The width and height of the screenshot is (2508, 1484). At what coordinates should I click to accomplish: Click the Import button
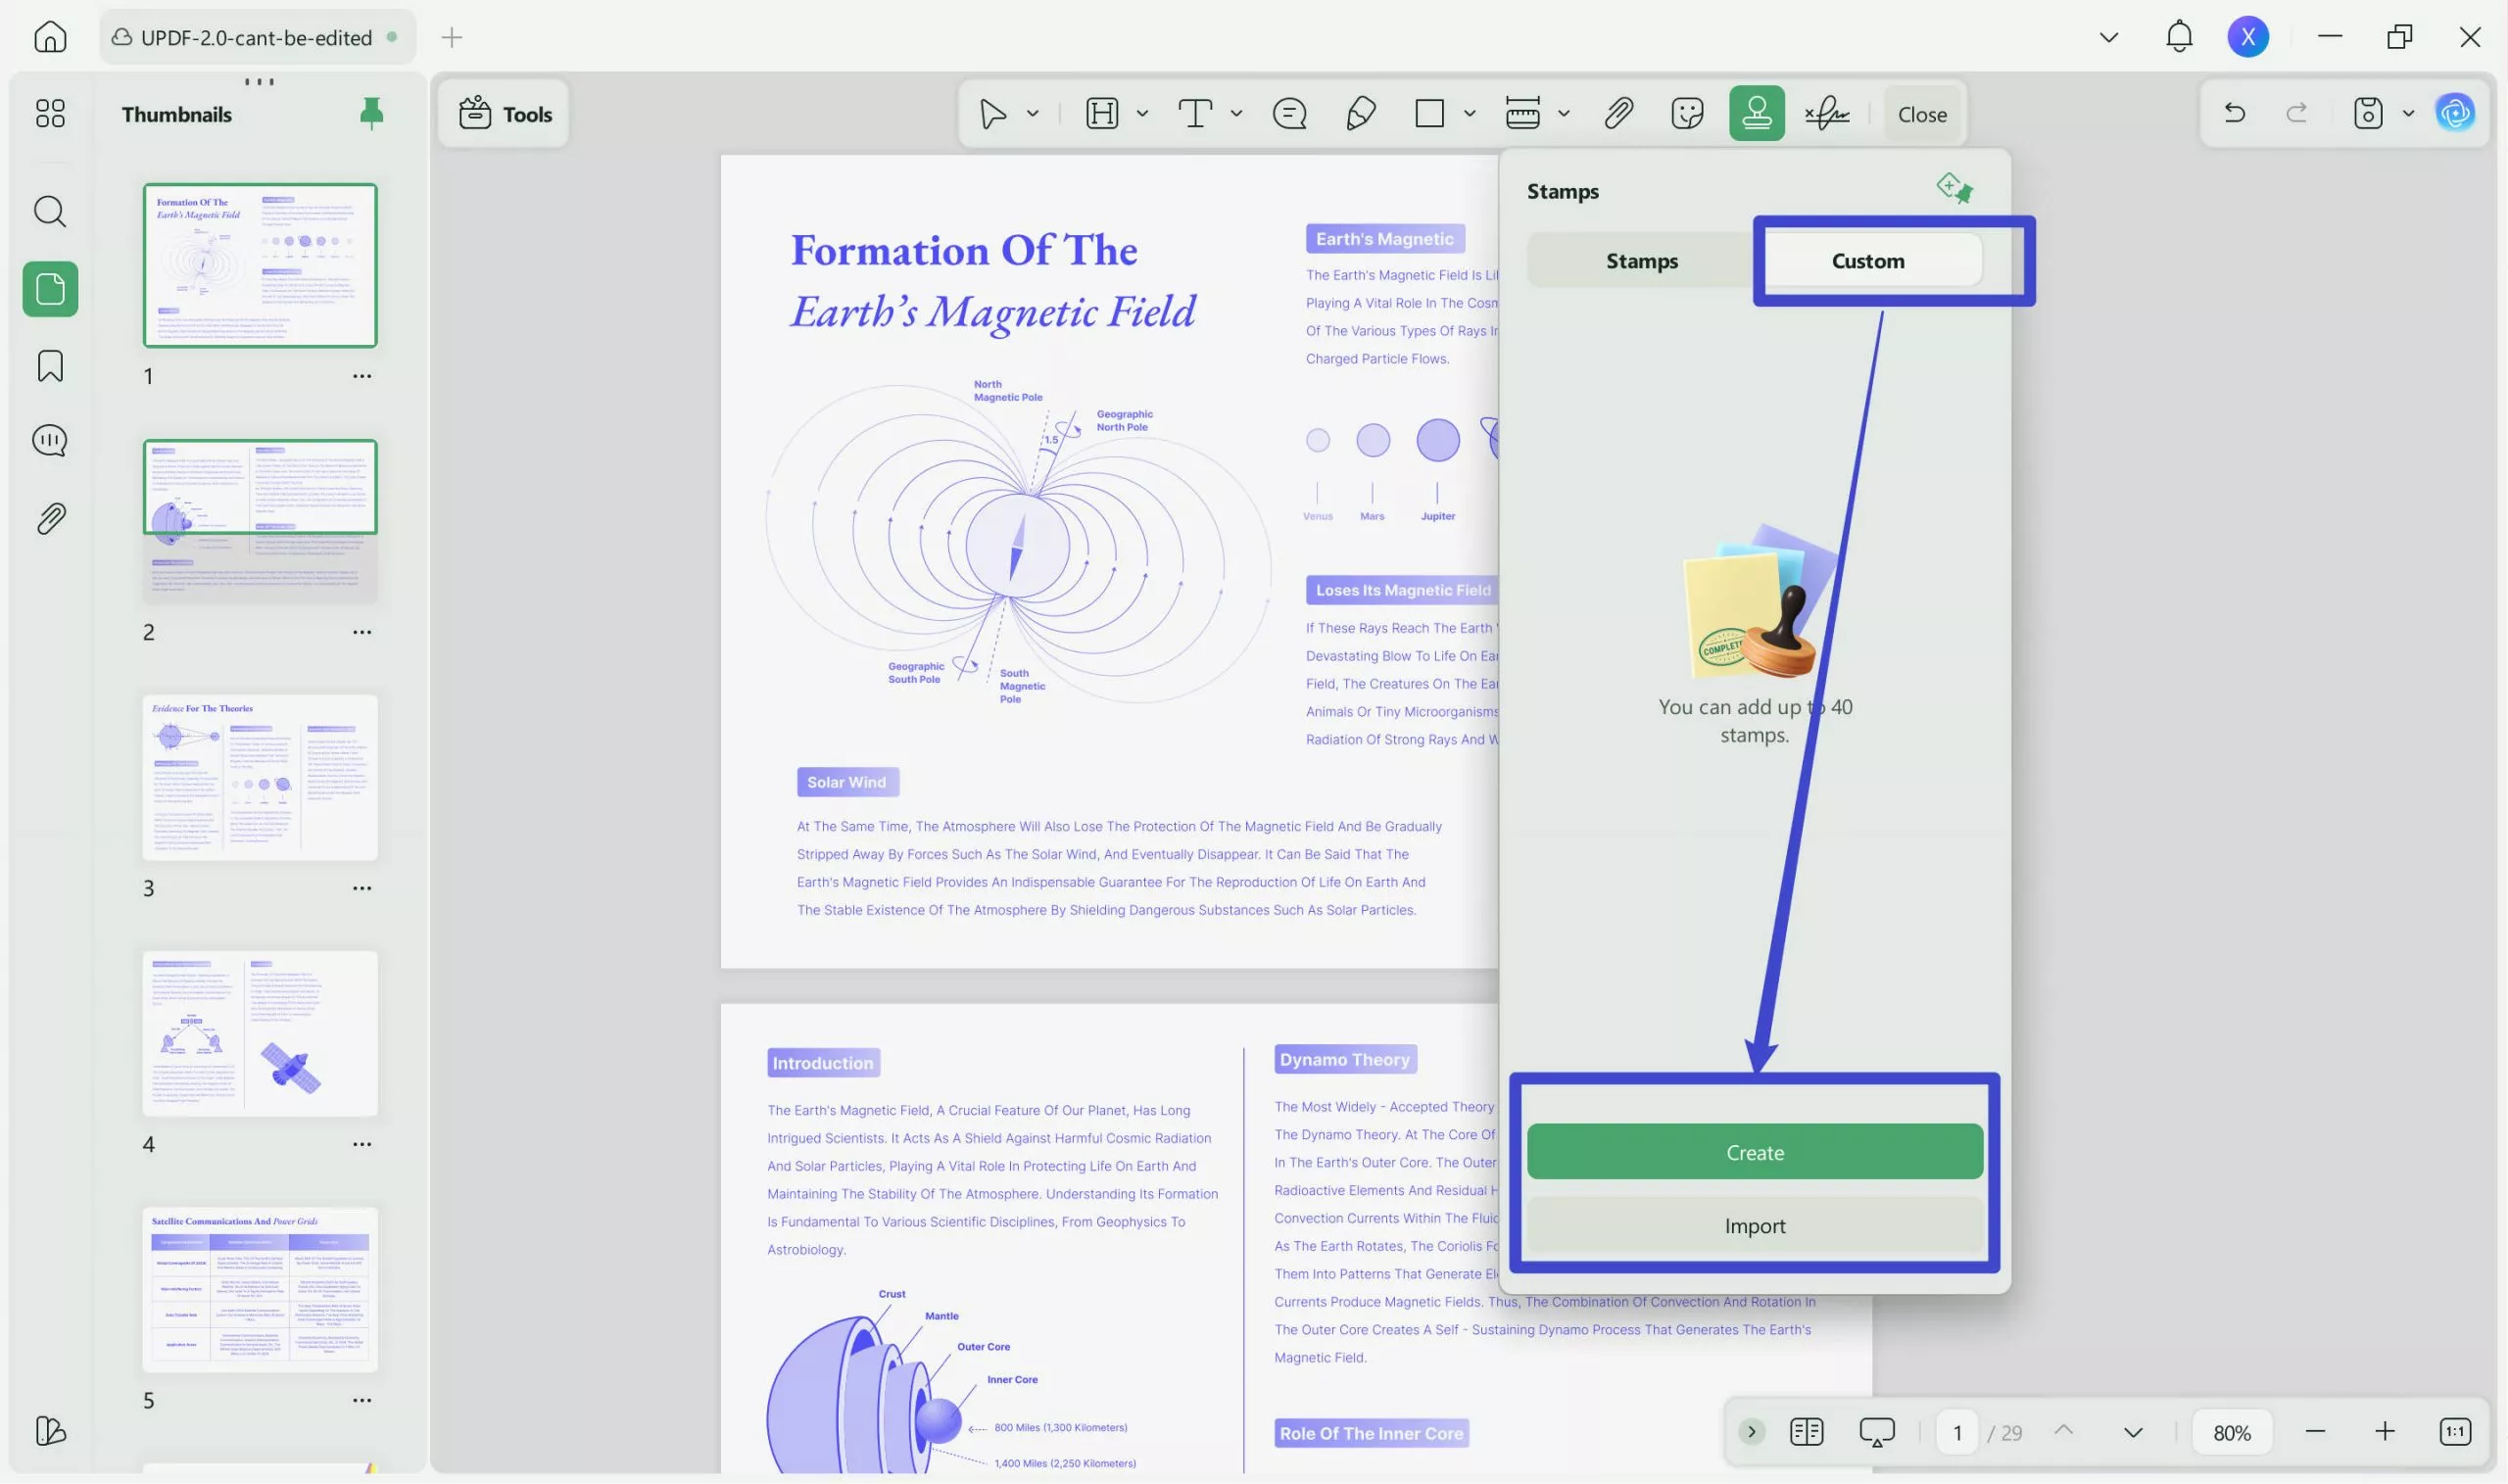point(1755,1225)
